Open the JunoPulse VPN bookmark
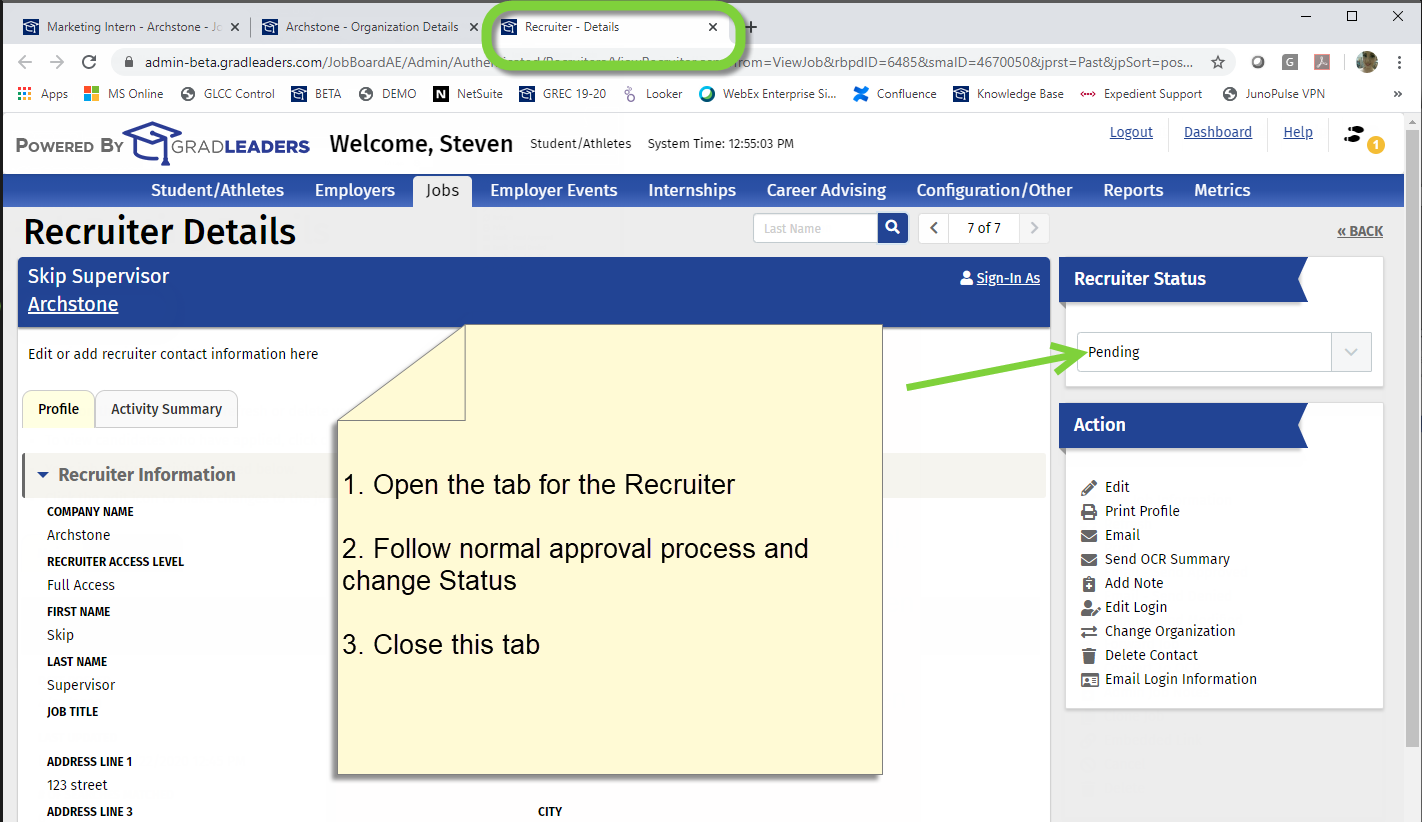This screenshot has width=1422, height=822. (x=1273, y=94)
